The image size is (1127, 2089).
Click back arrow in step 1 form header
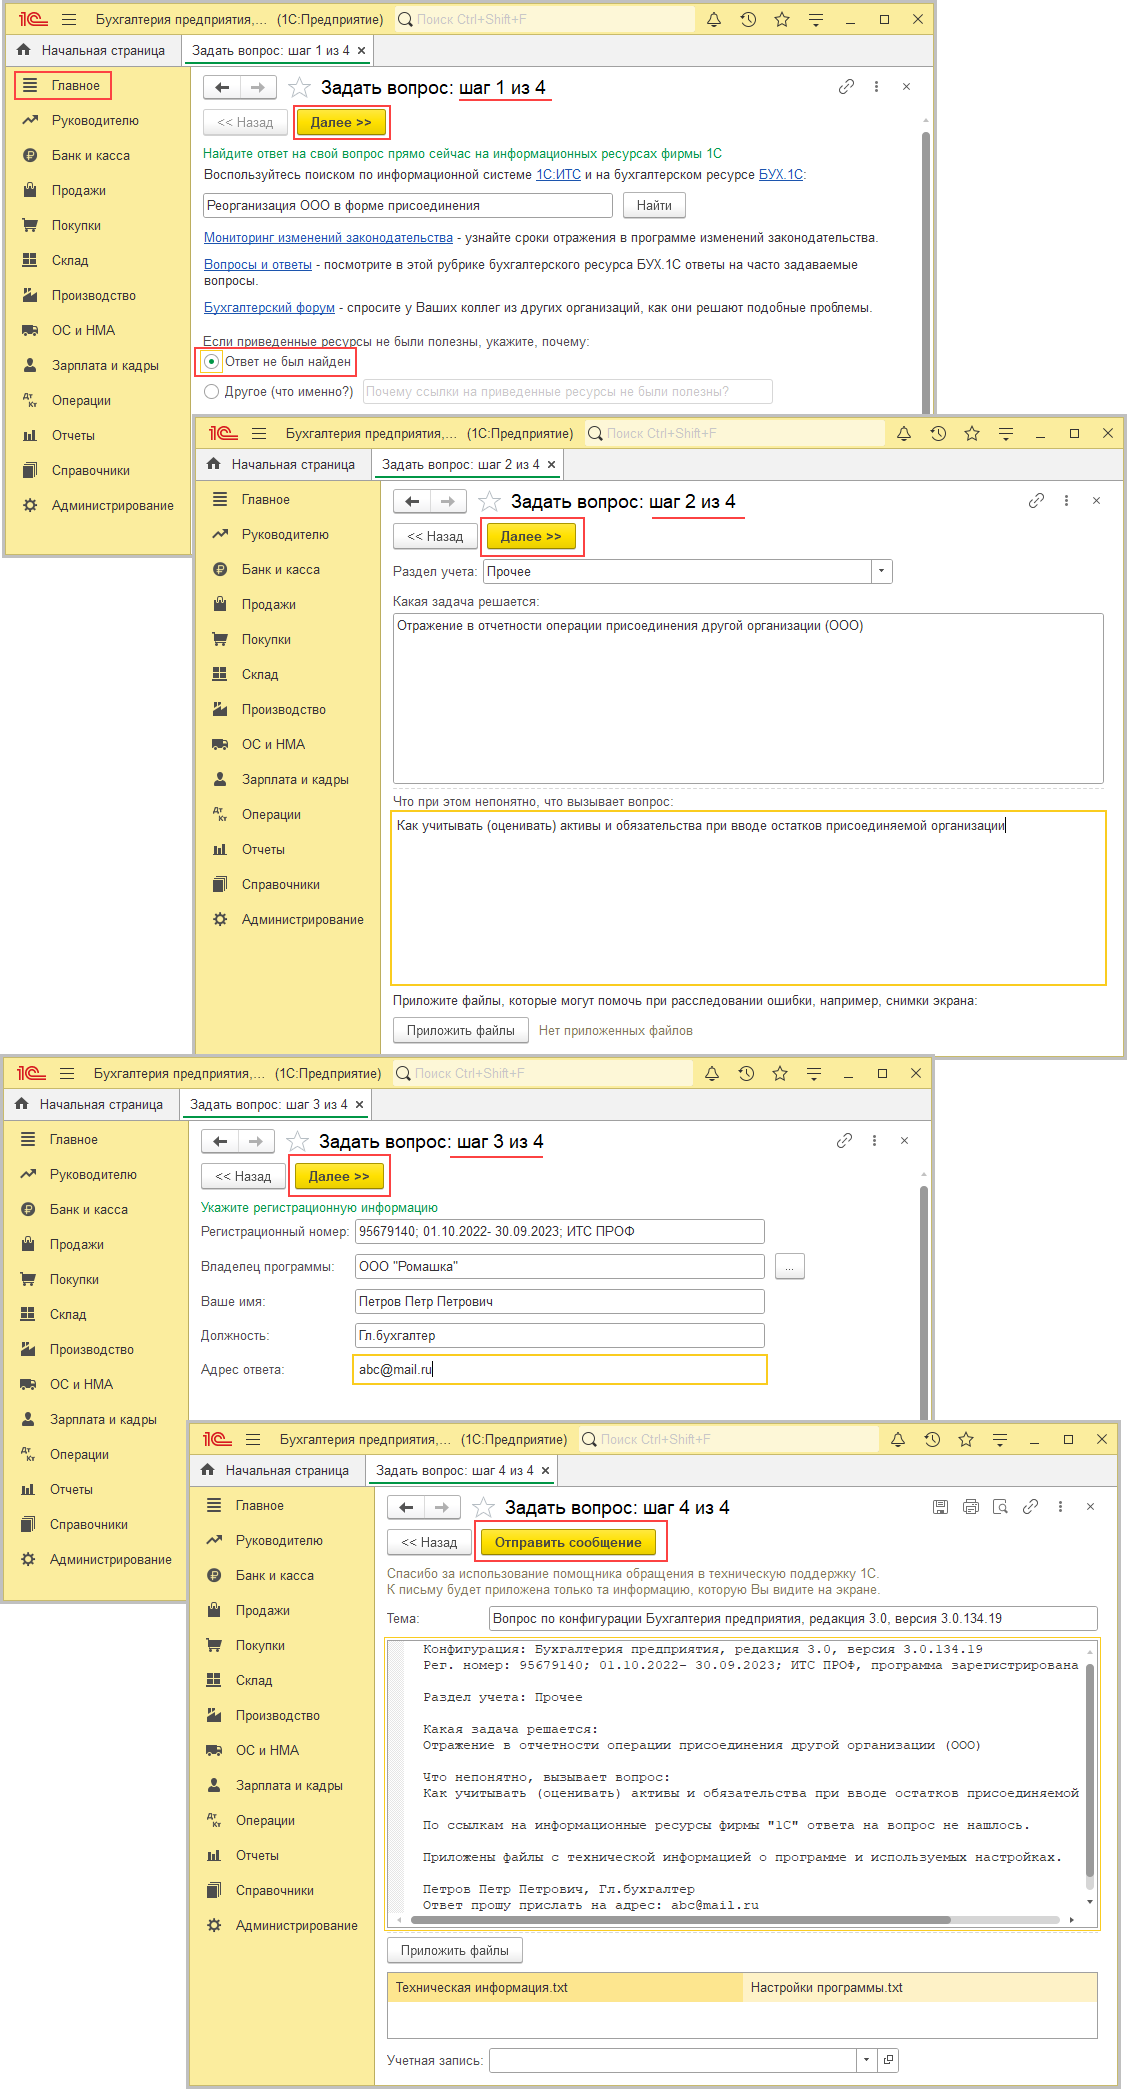(223, 88)
